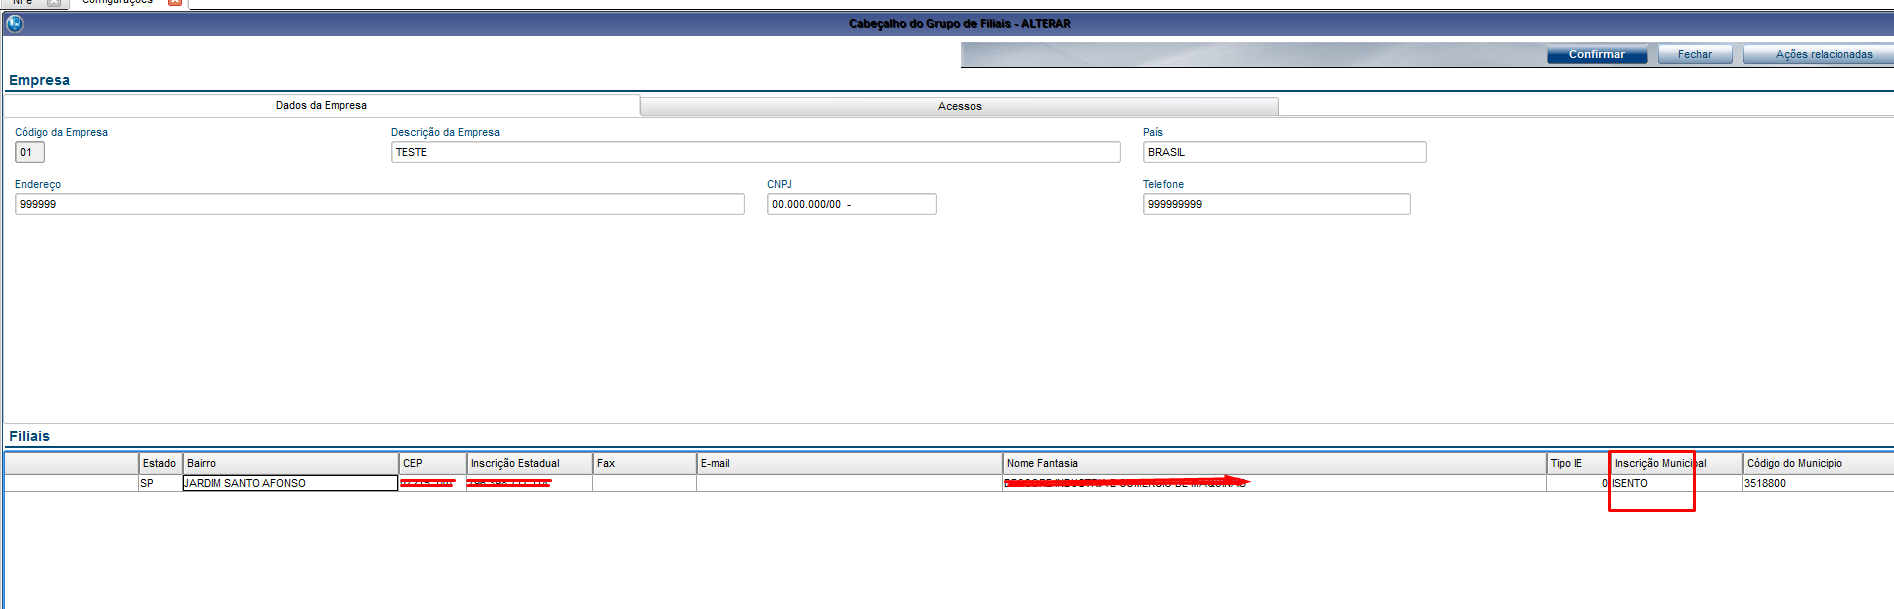Click the E-mail column header
The width and height of the screenshot is (1894, 609).
(849, 463)
